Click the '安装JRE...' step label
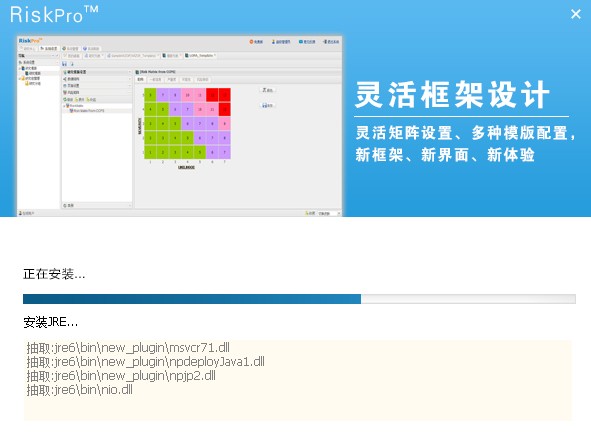This screenshot has width=591, height=439. tap(51, 322)
